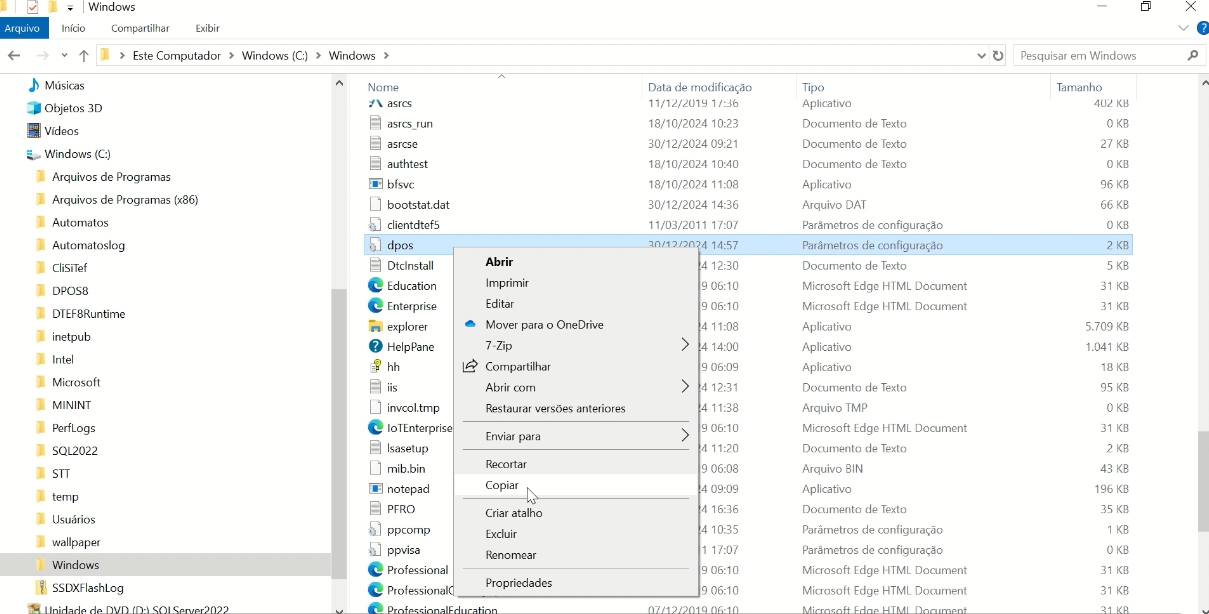Select the hh application file icon
This screenshot has width=1209, height=614.
(x=376, y=367)
